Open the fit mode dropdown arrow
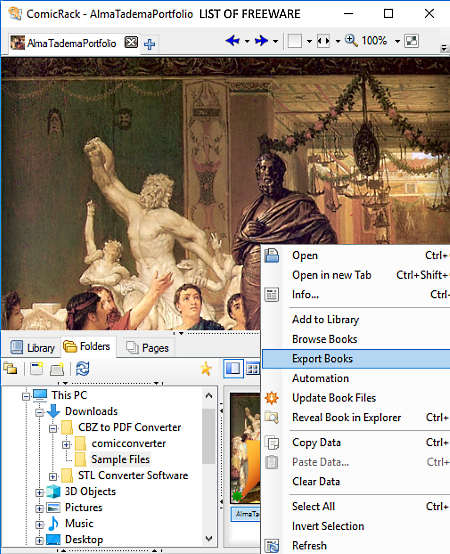Image resolution: width=450 pixels, height=554 pixels. (338, 42)
